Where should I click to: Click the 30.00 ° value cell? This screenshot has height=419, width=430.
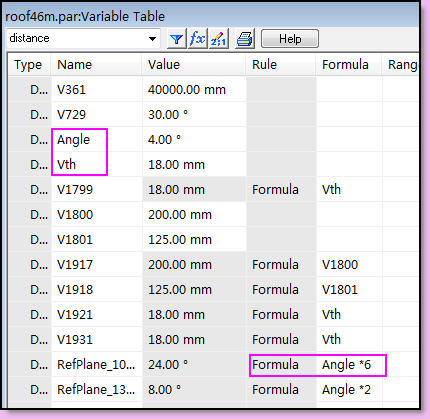point(194,115)
